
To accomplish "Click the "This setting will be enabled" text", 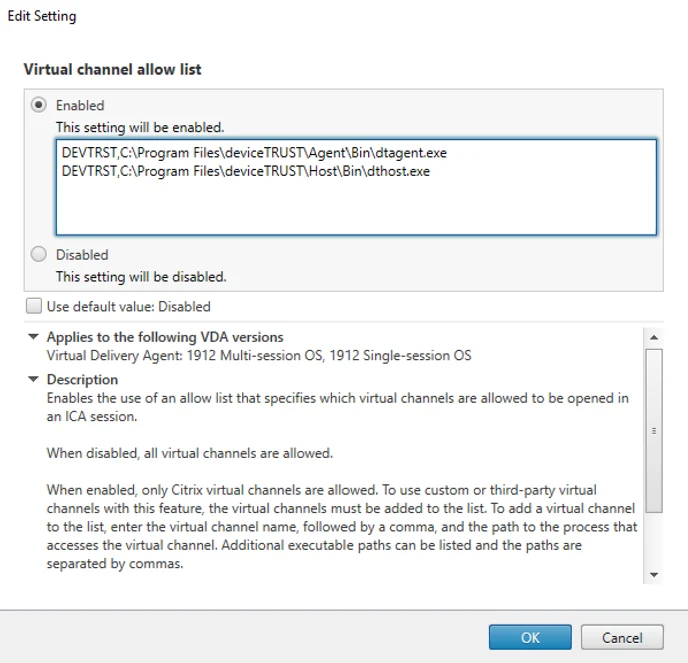I will (140, 127).
